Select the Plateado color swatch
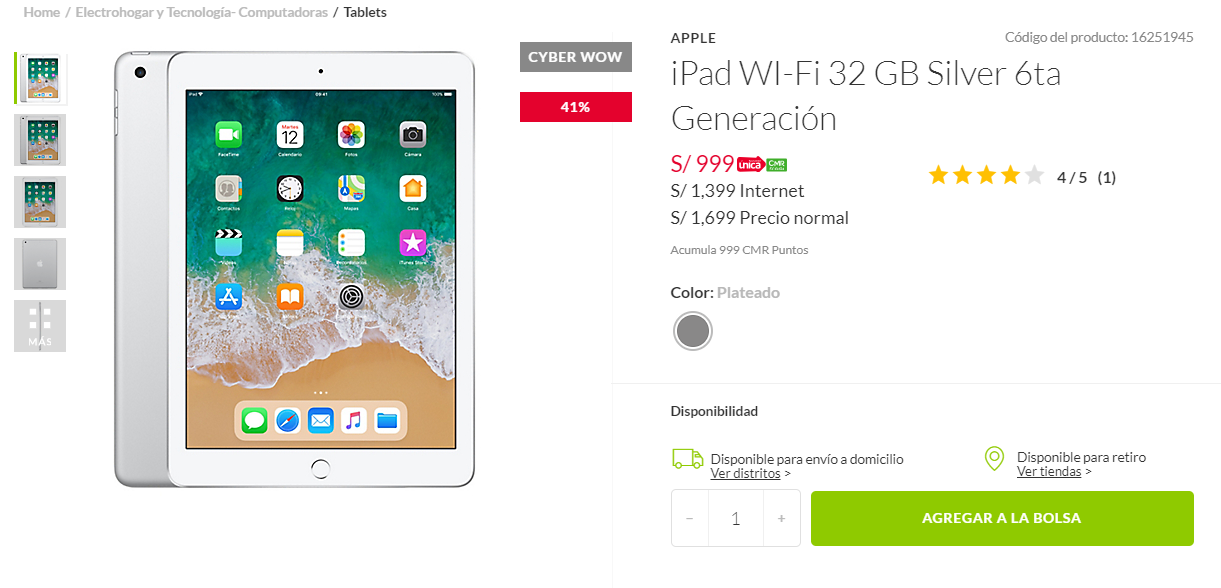Viewport: 1221px width, 588px height. point(692,331)
